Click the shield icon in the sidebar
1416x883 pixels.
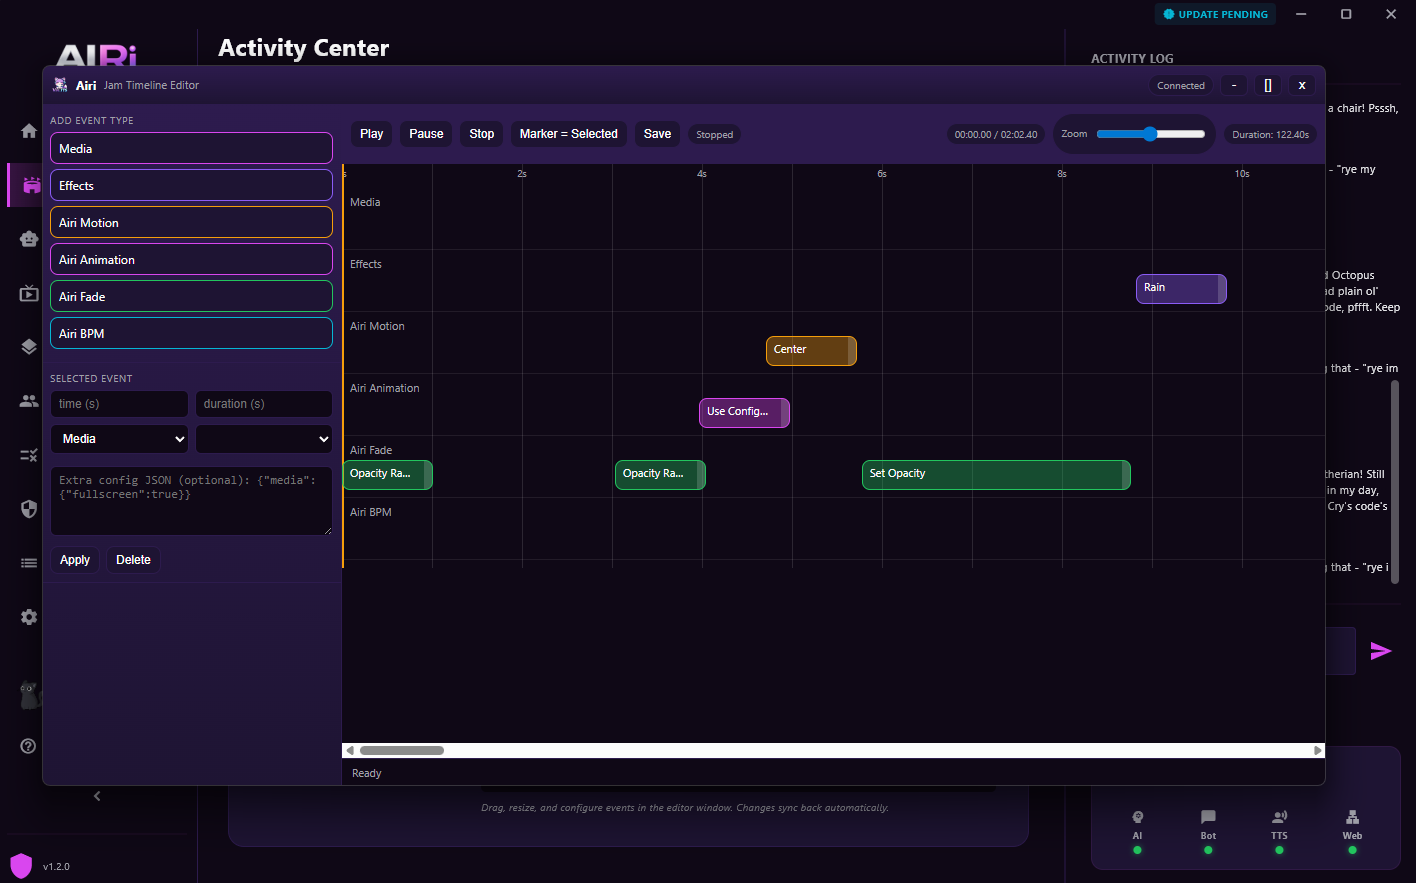point(28,509)
